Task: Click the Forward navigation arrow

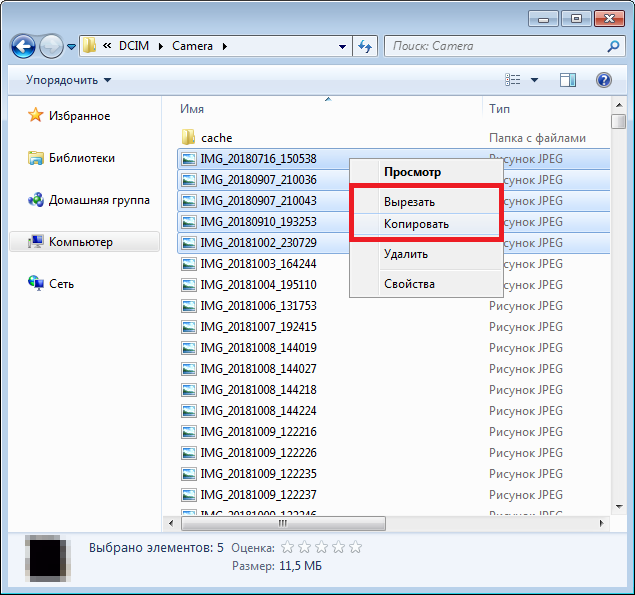Action: pyautogui.click(x=51, y=47)
